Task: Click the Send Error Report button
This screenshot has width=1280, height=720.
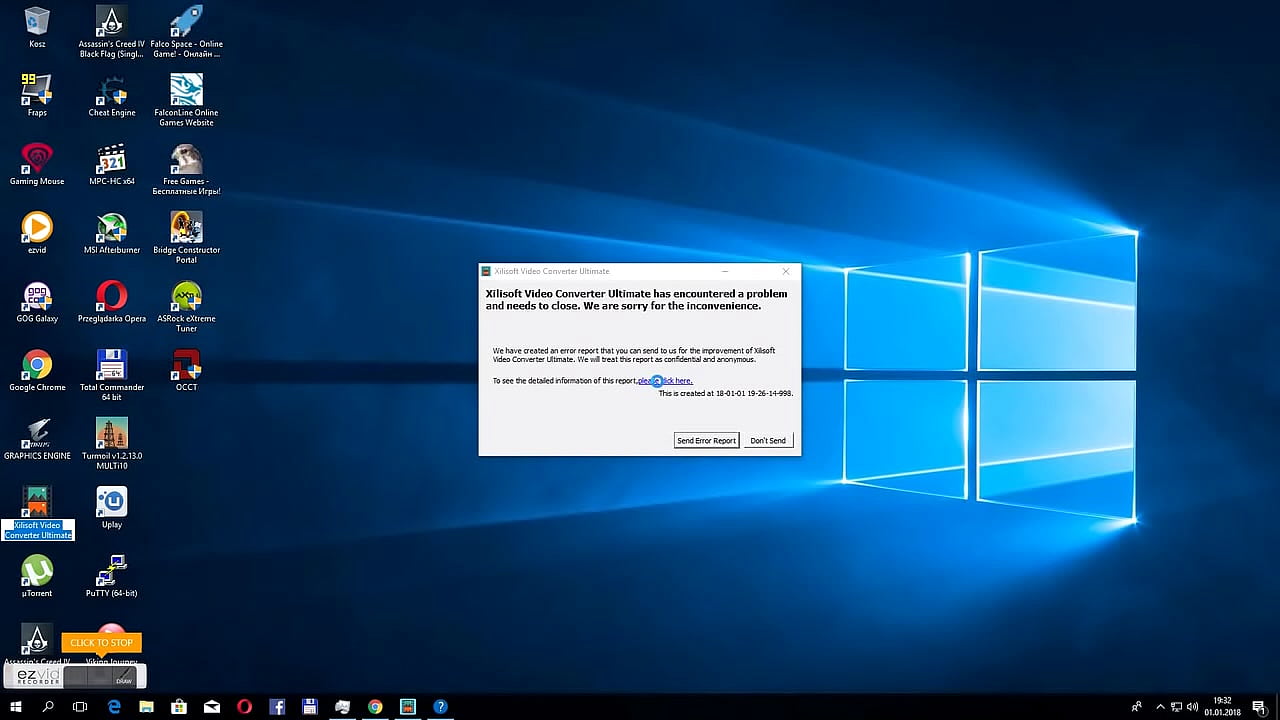Action: coord(706,441)
